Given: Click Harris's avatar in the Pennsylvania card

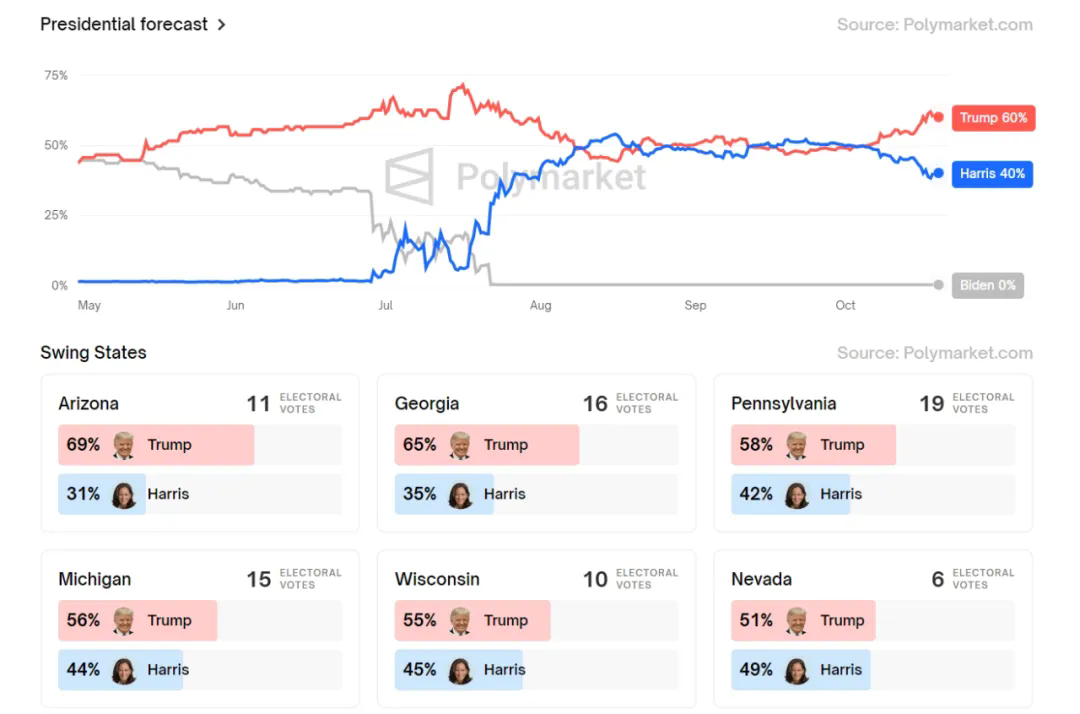Looking at the screenshot, I should (797, 494).
